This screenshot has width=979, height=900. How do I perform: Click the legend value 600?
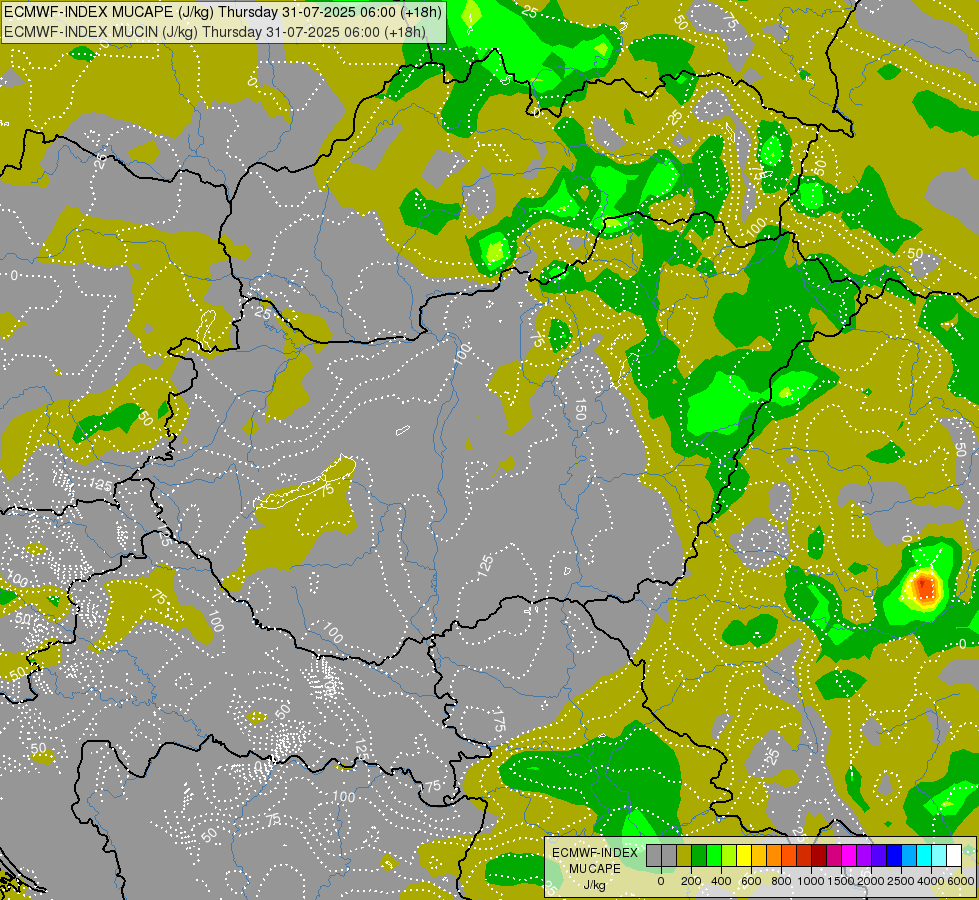tap(751, 881)
